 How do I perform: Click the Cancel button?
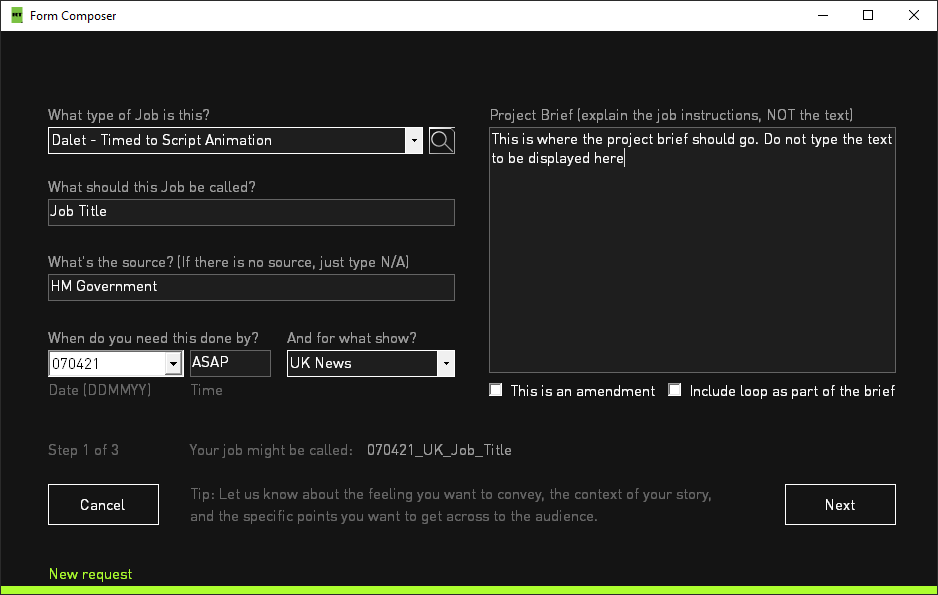coord(103,505)
